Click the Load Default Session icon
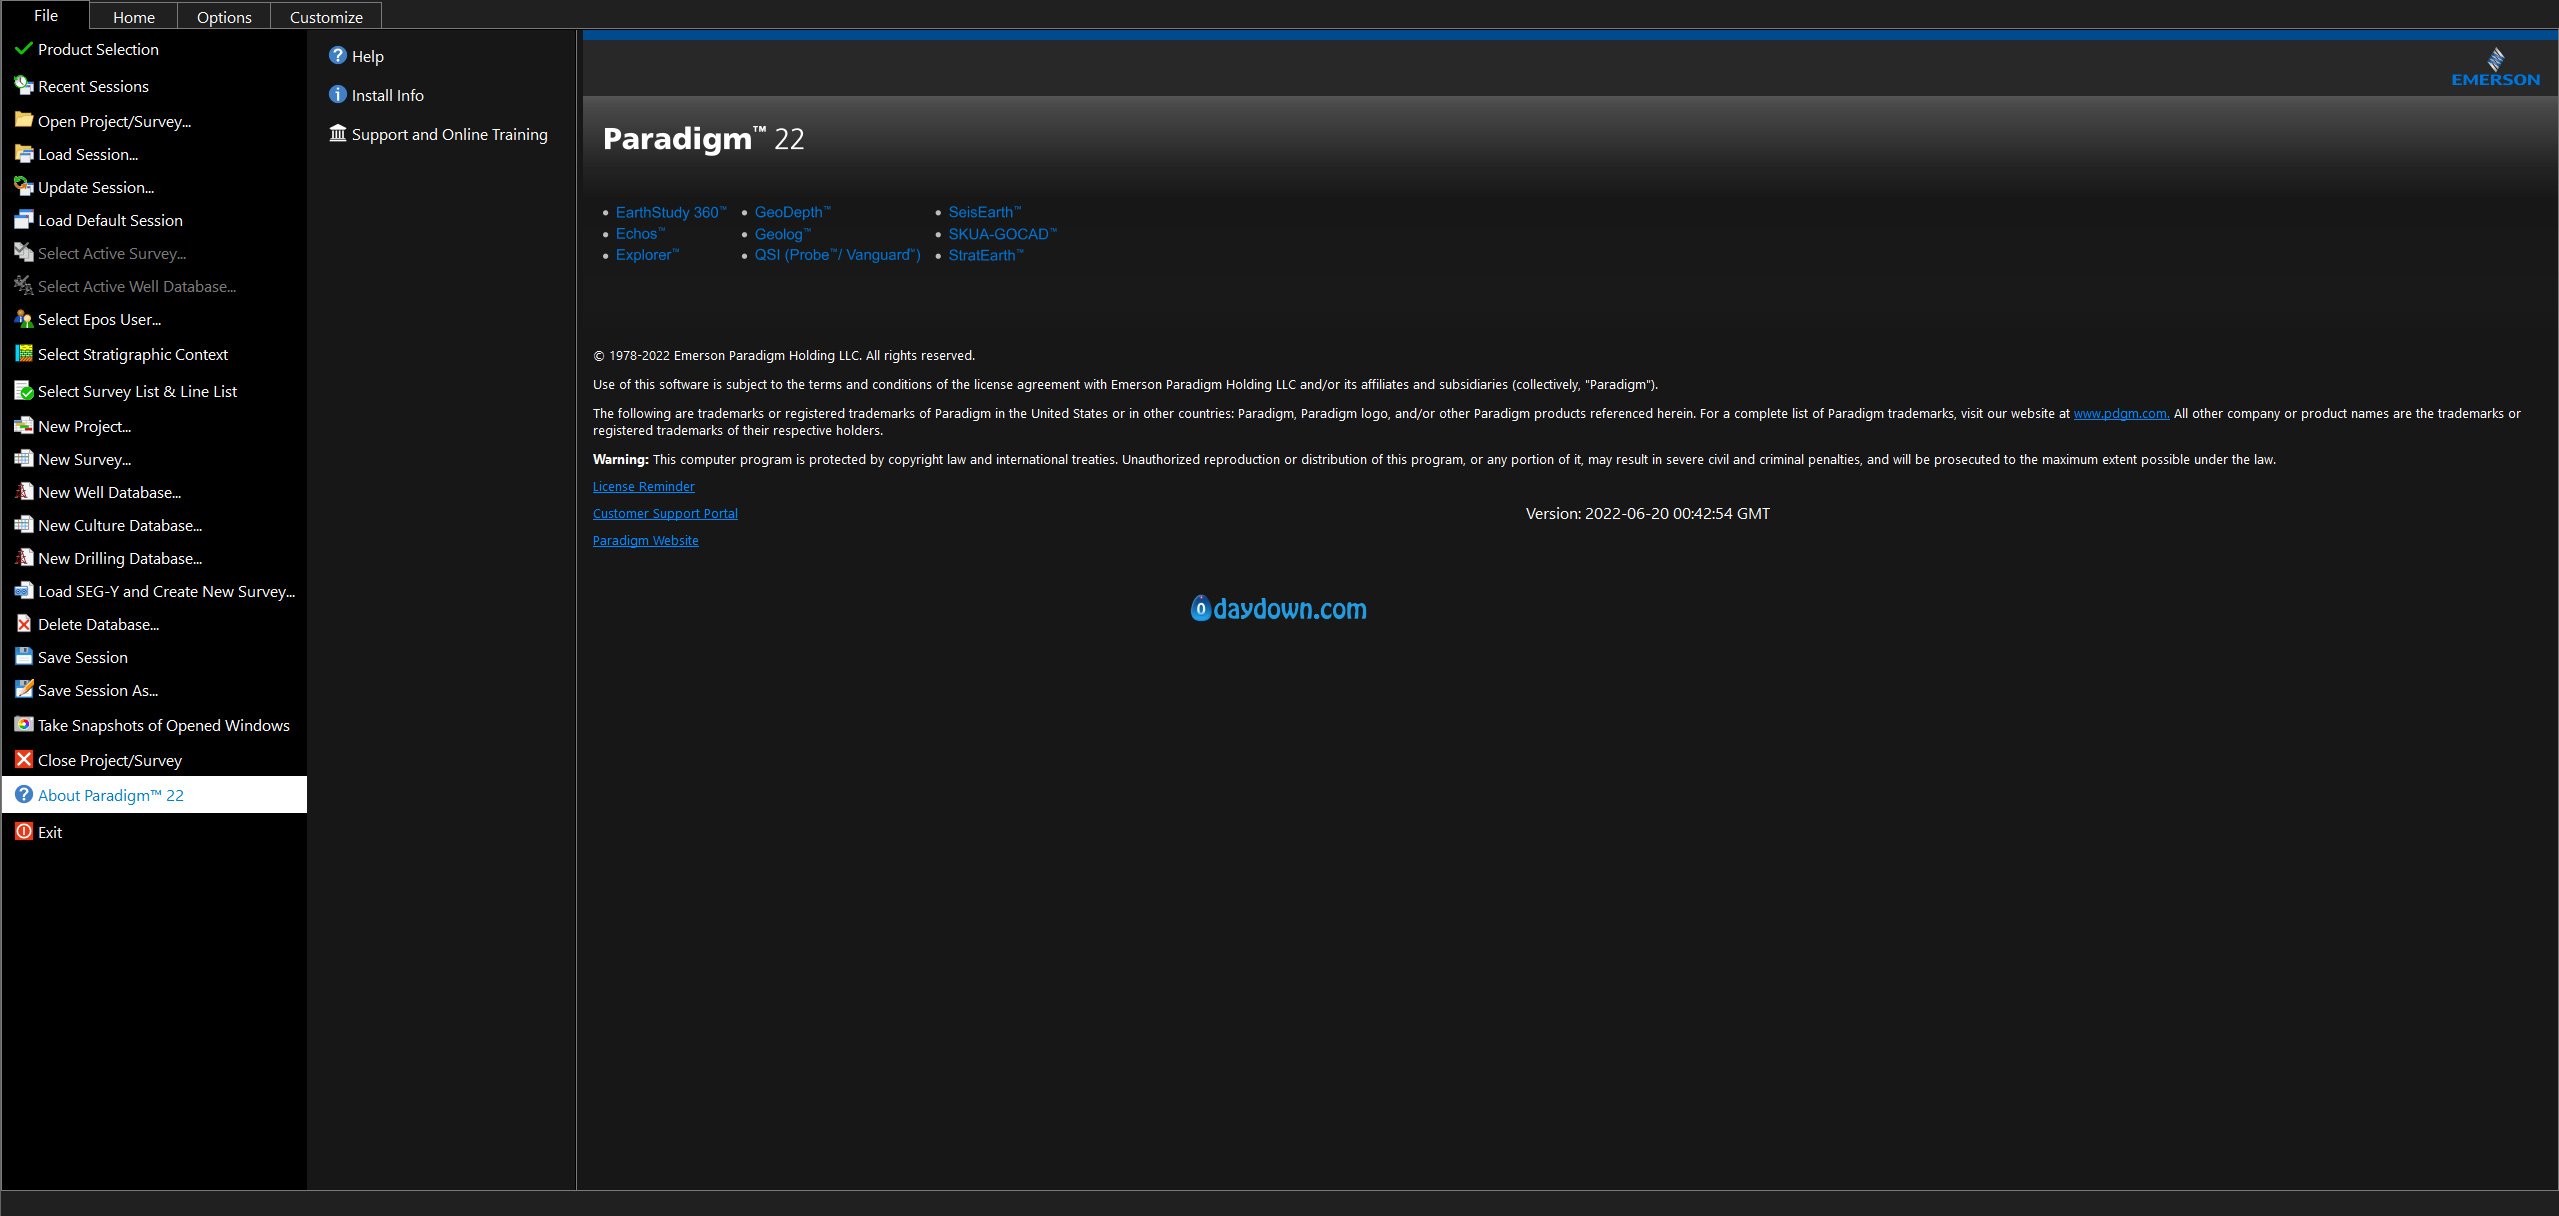Screen dimensions: 2559x1216 (24, 220)
